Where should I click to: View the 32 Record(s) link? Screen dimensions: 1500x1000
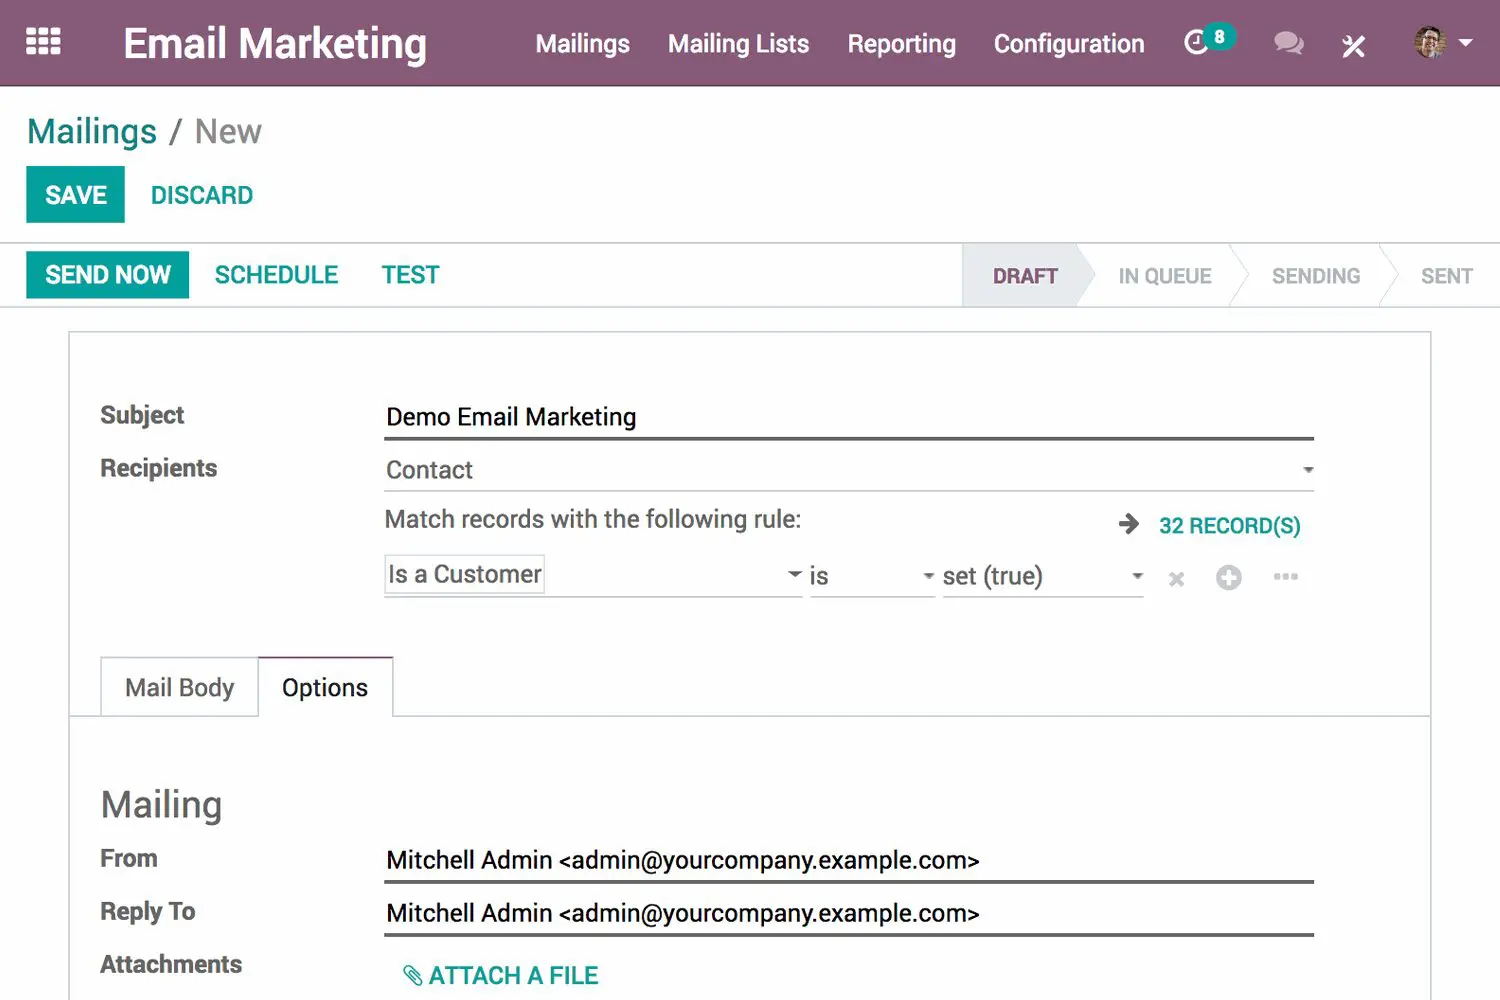[x=1229, y=526]
